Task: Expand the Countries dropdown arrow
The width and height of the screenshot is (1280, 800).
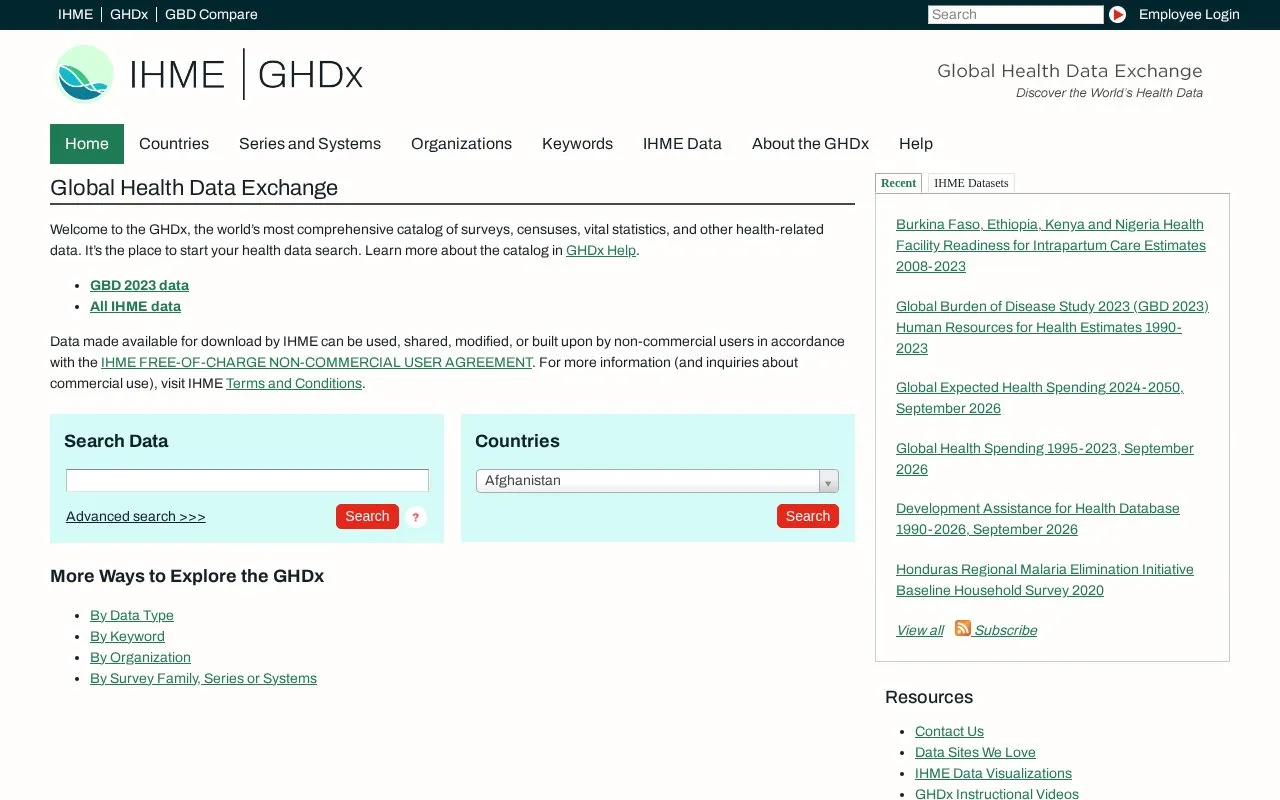Action: (x=828, y=481)
